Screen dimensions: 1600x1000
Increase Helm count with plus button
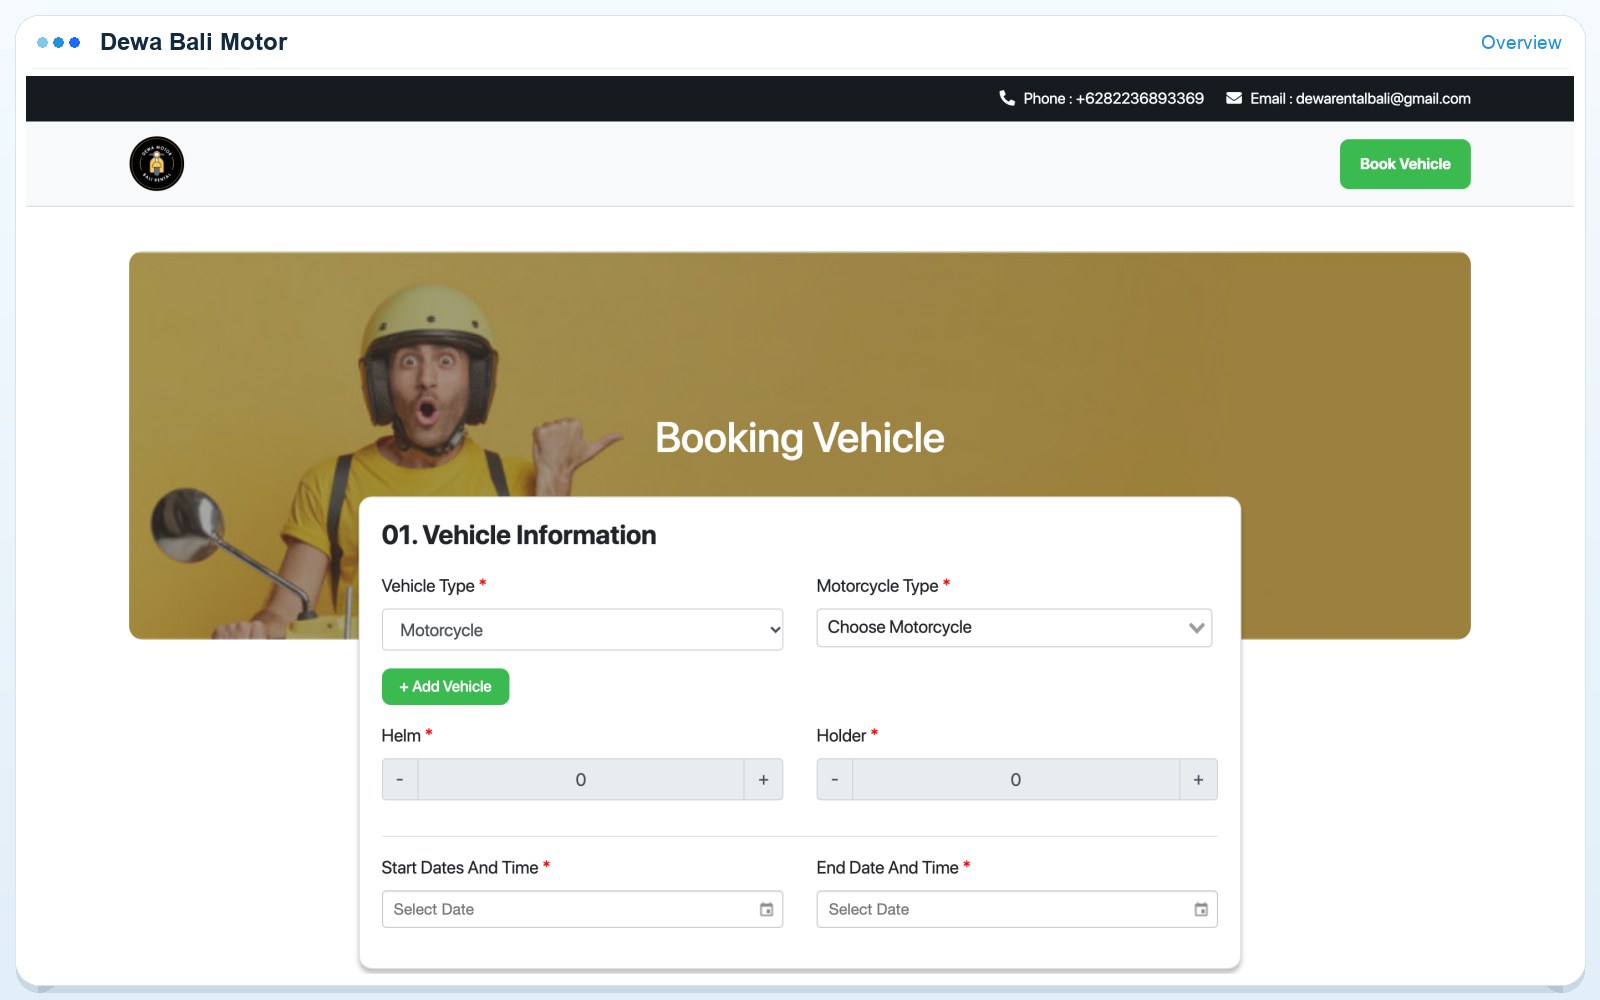(x=763, y=780)
